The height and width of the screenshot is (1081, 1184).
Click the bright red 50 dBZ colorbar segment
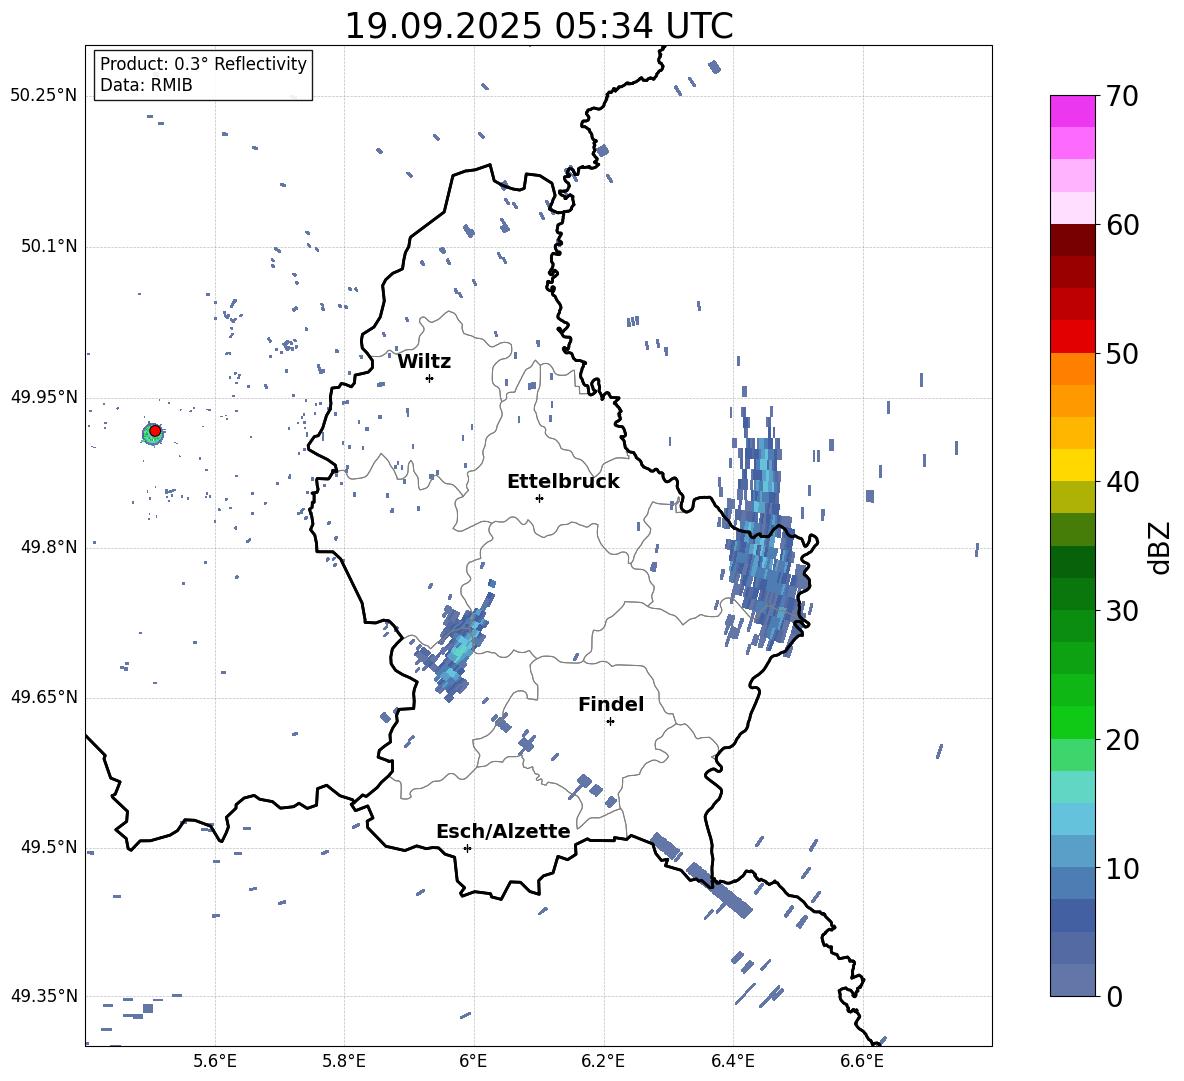tap(1072, 336)
